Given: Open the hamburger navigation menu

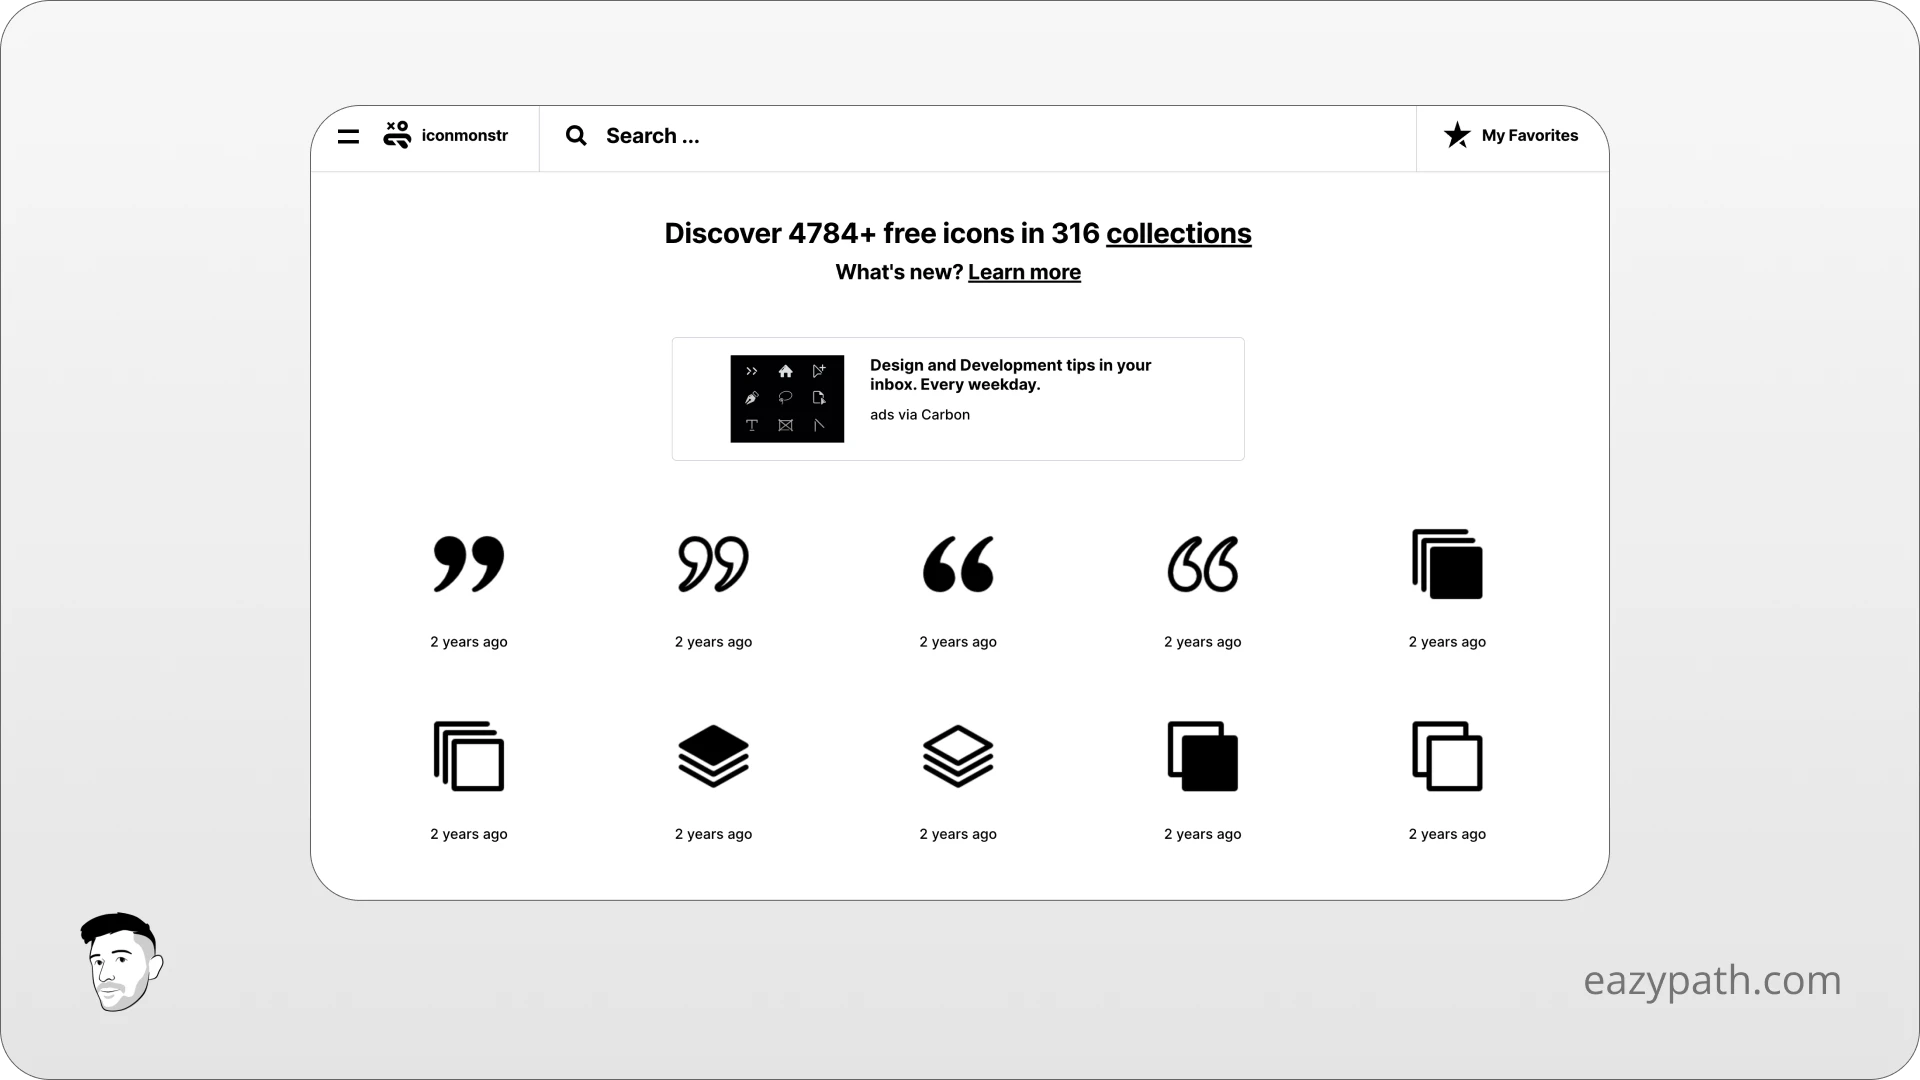Looking at the screenshot, I should (348, 135).
